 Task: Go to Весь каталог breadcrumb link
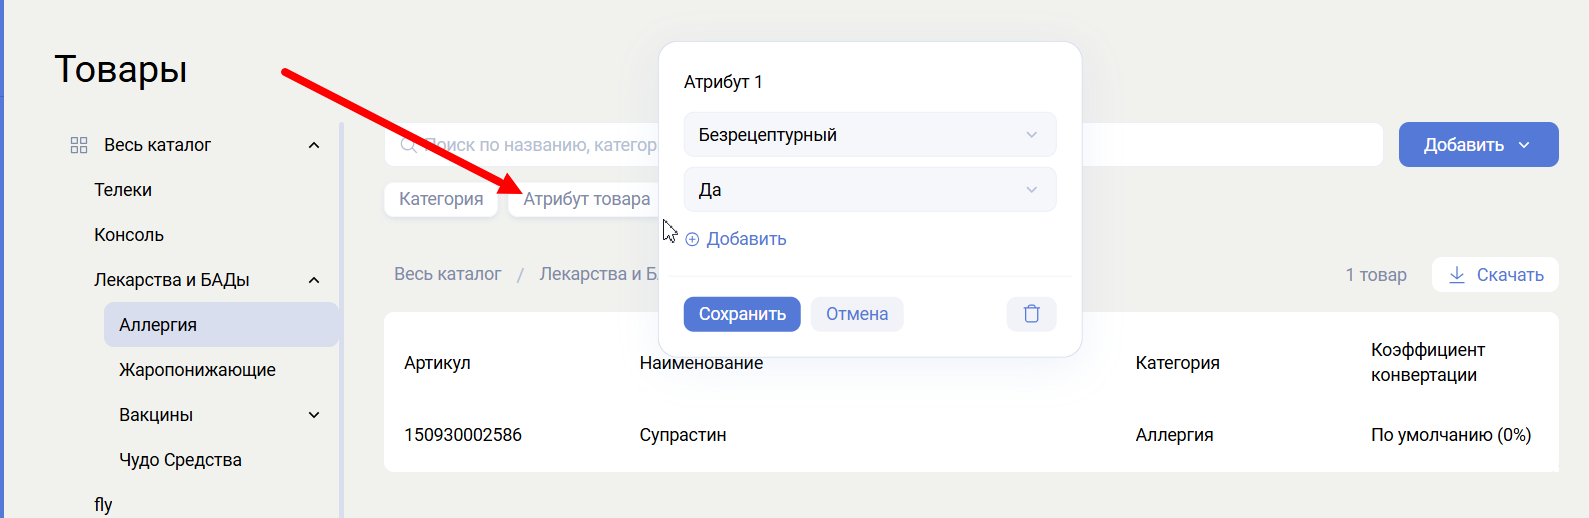click(x=447, y=274)
